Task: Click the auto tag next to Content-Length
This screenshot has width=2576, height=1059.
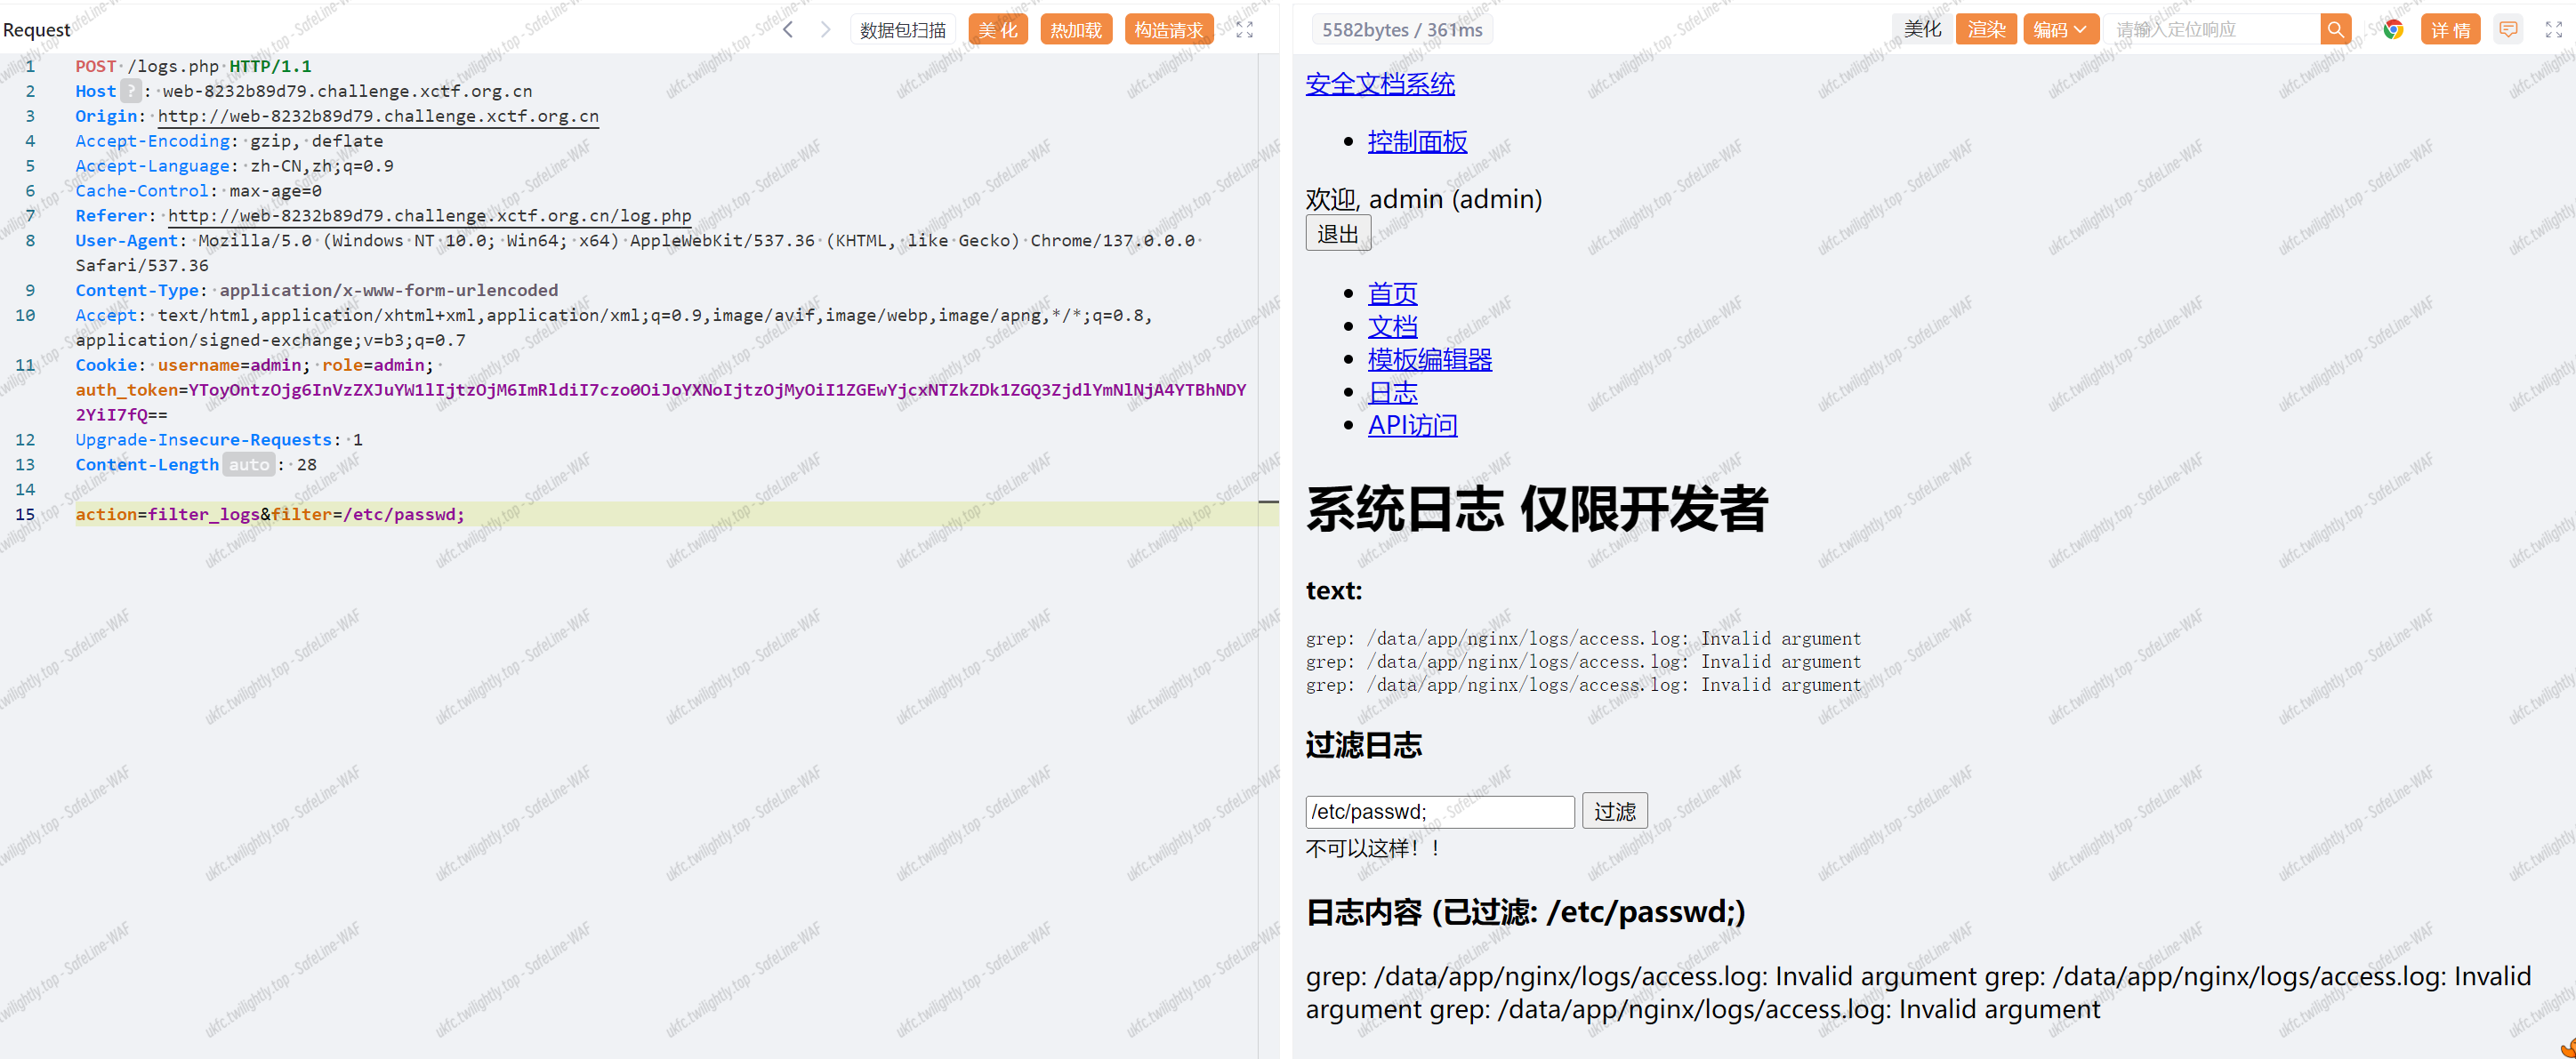Action: 248,465
